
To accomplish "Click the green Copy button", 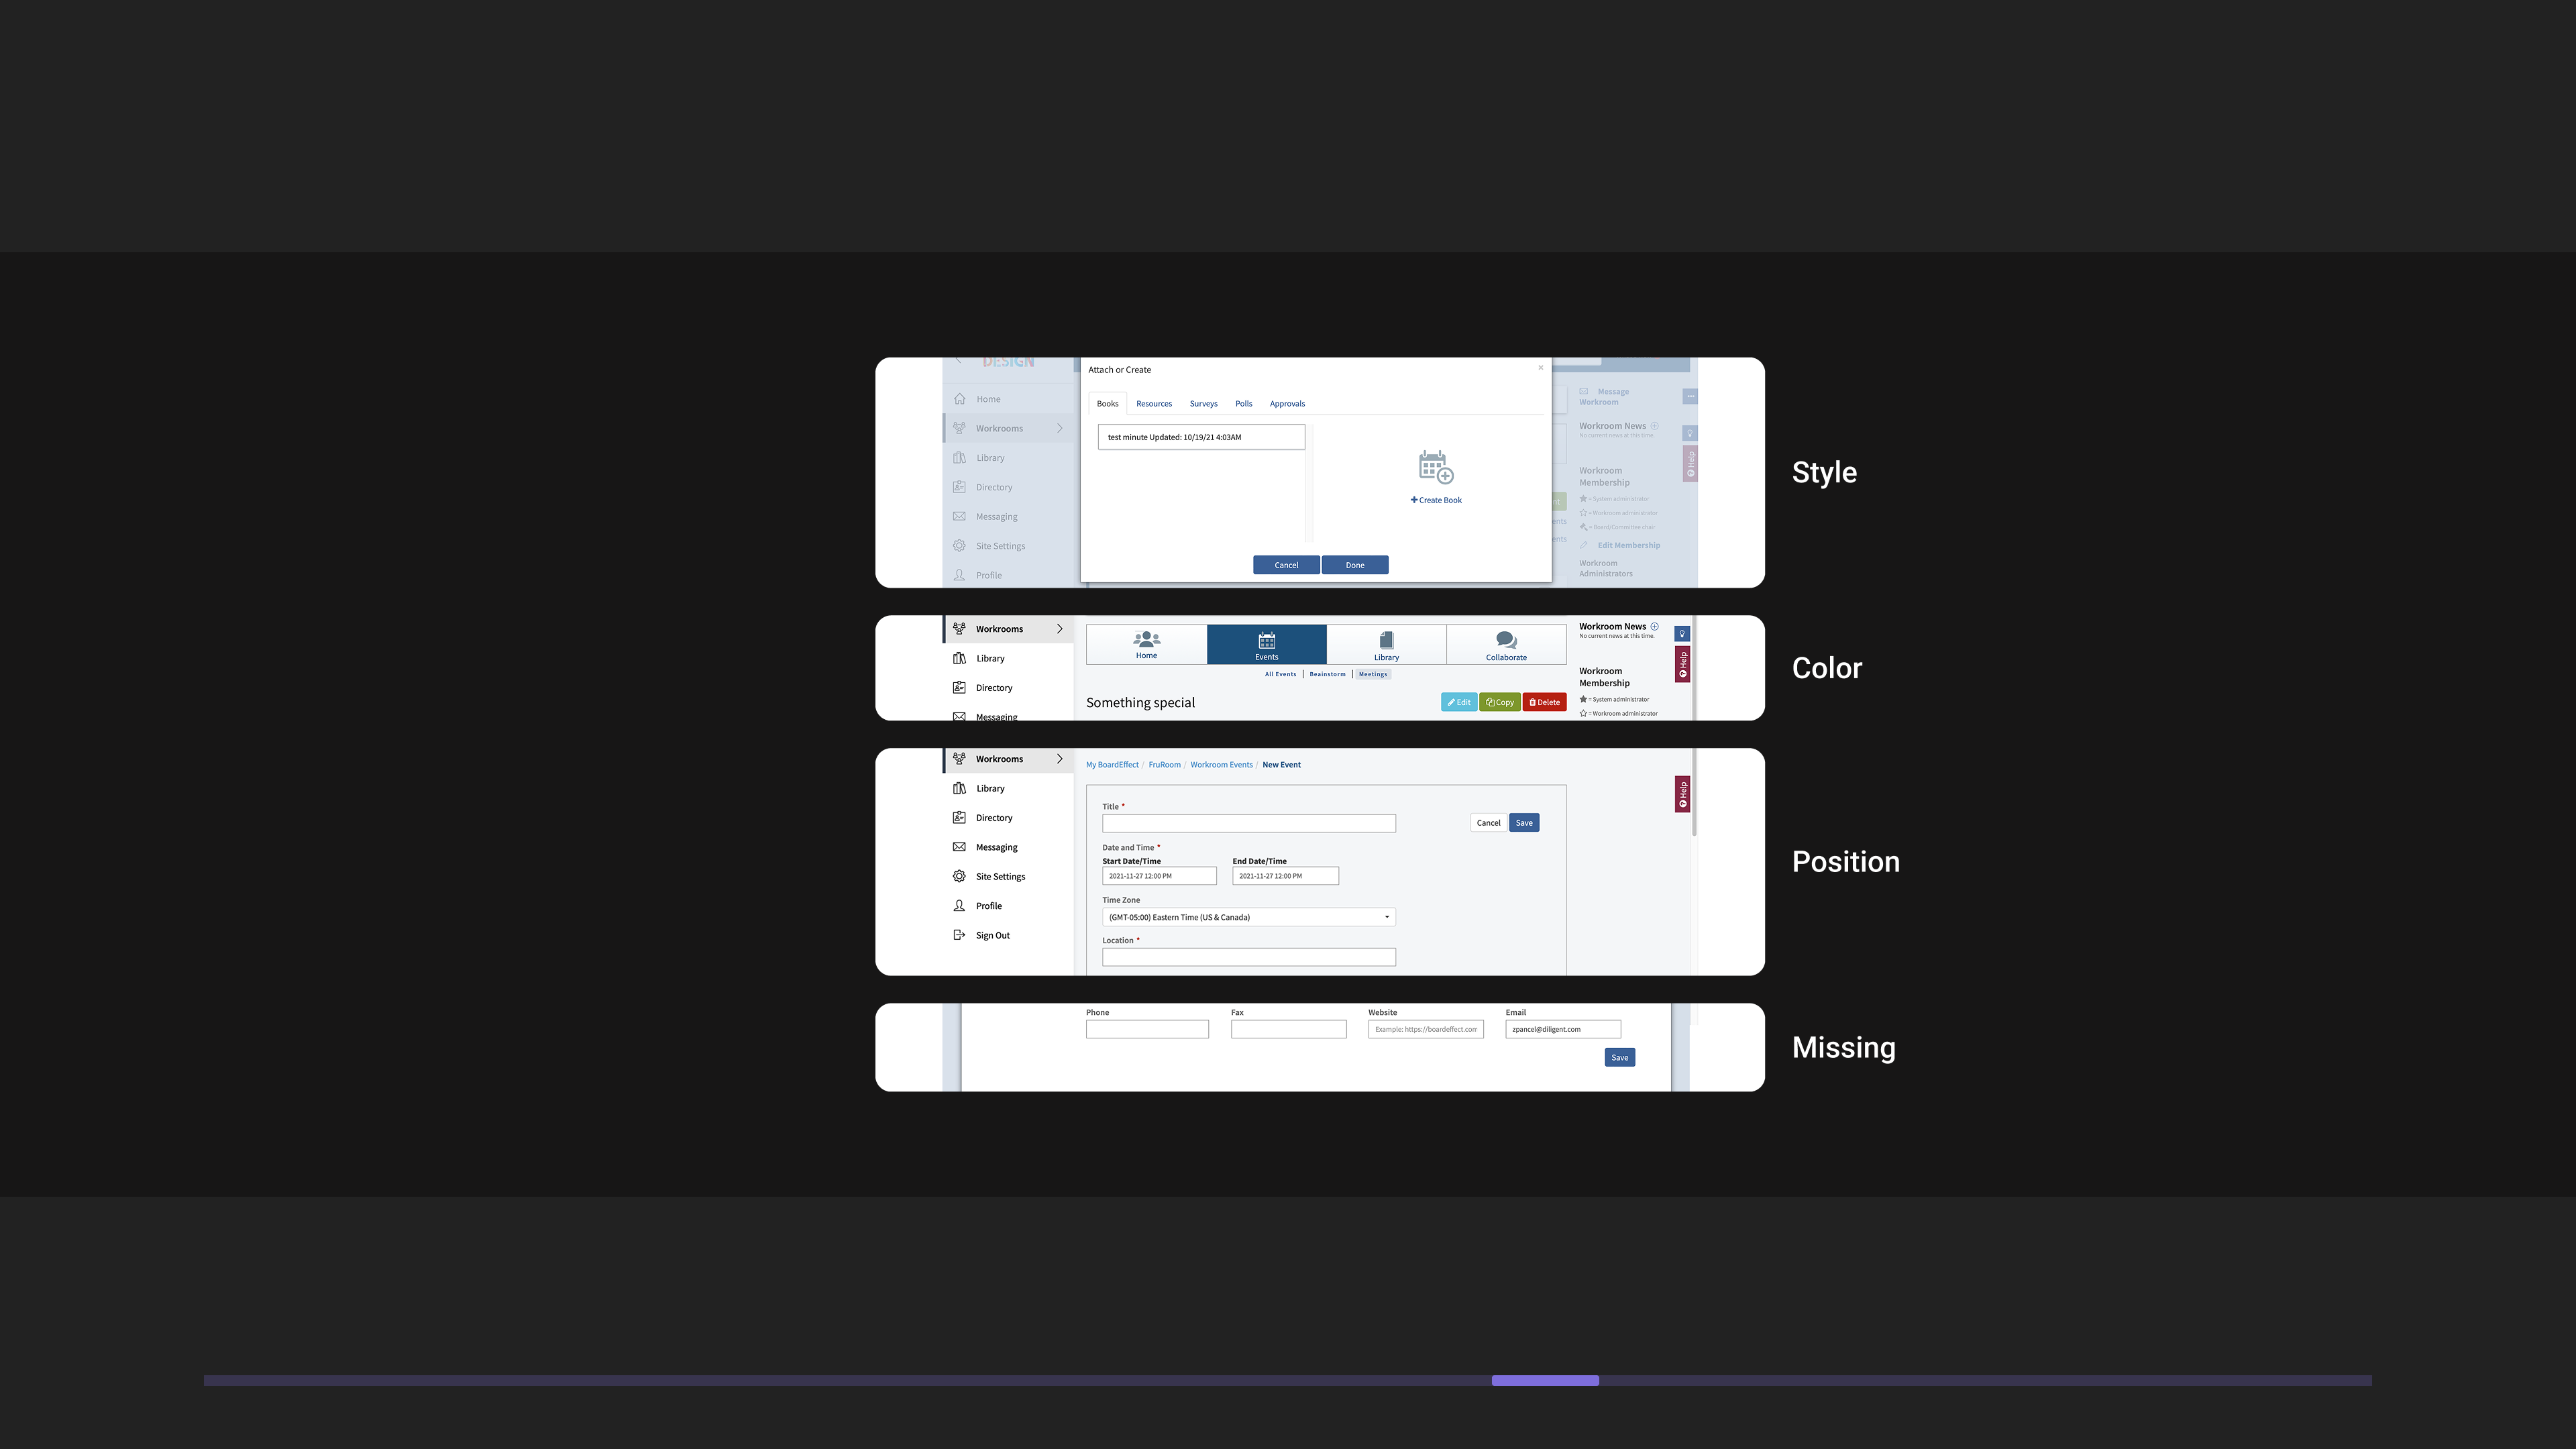I will coord(1499,702).
